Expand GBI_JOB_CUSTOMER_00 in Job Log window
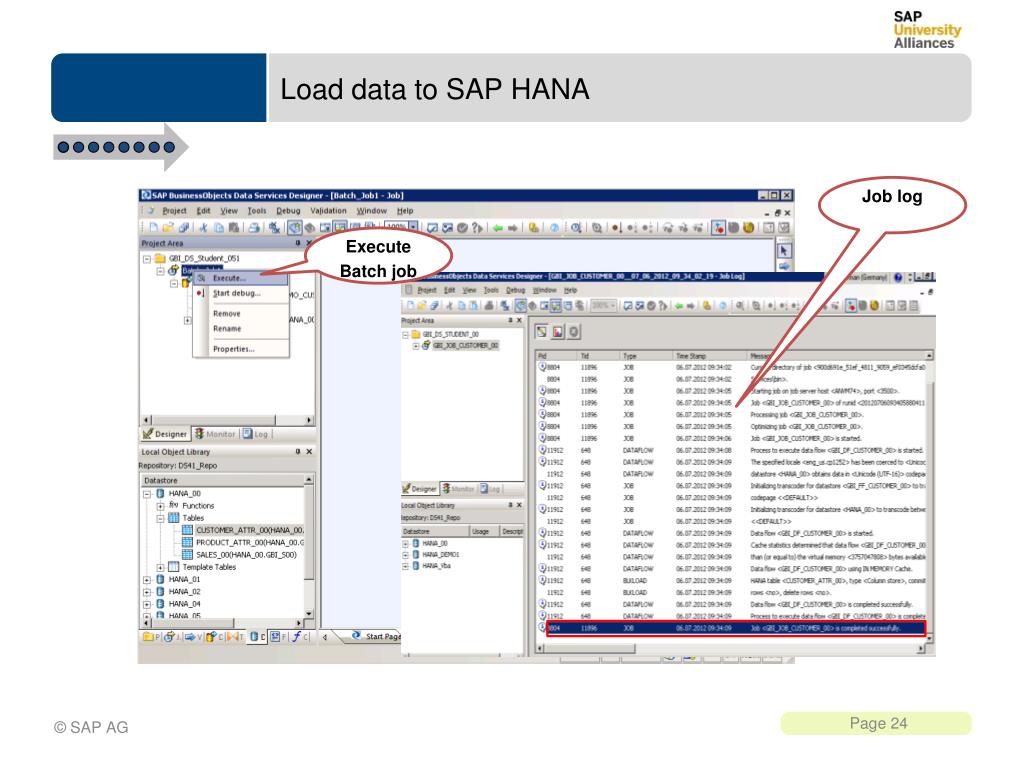 click(416, 346)
